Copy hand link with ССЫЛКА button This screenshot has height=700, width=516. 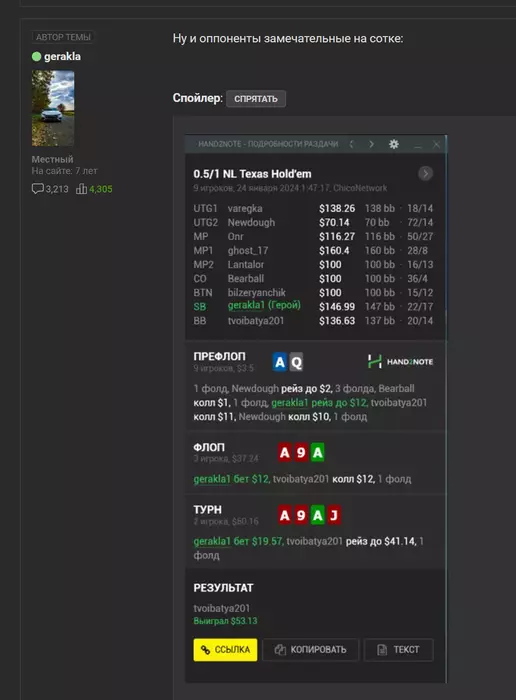coord(225,650)
